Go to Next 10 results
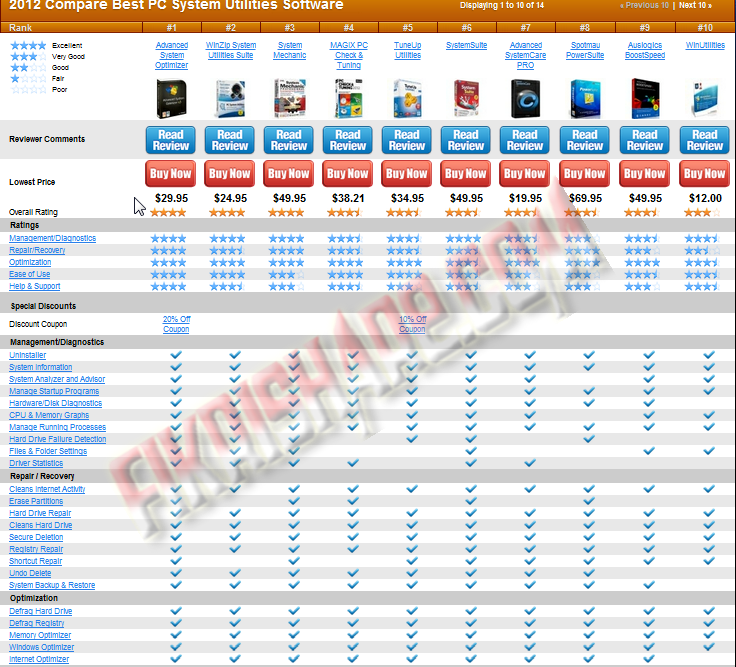736x667 pixels. [695, 6]
